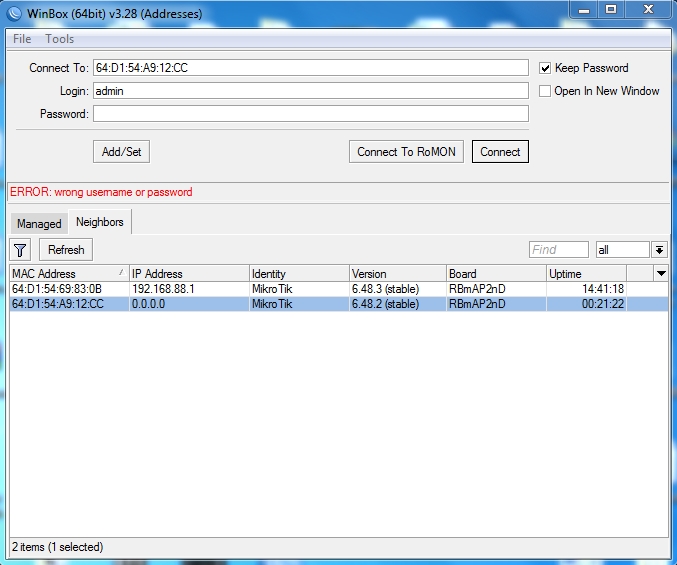Click the Add/Set button
Viewport: 677px width, 565px height.
(121, 152)
